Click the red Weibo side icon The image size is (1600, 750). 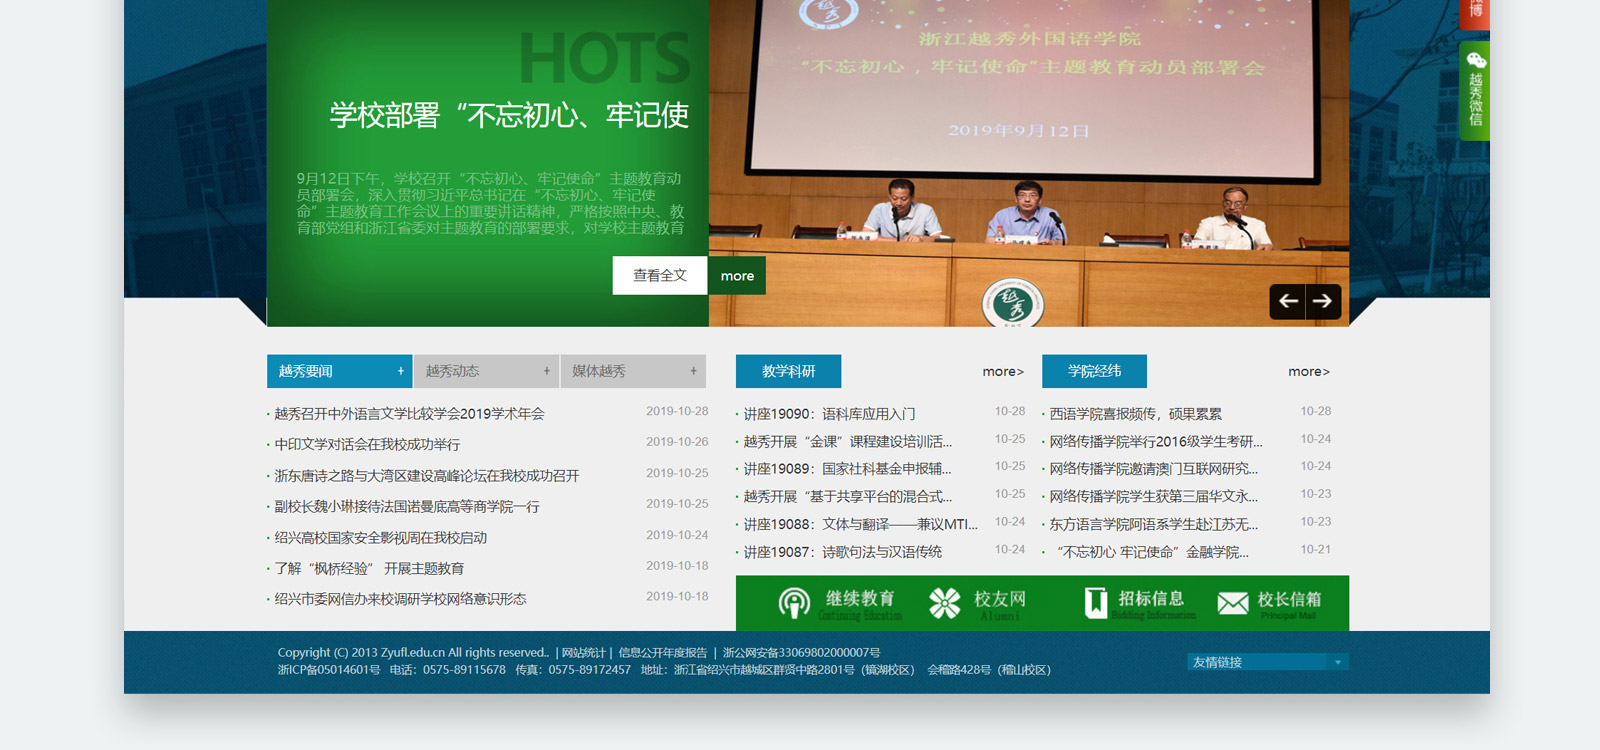tap(1475, 12)
